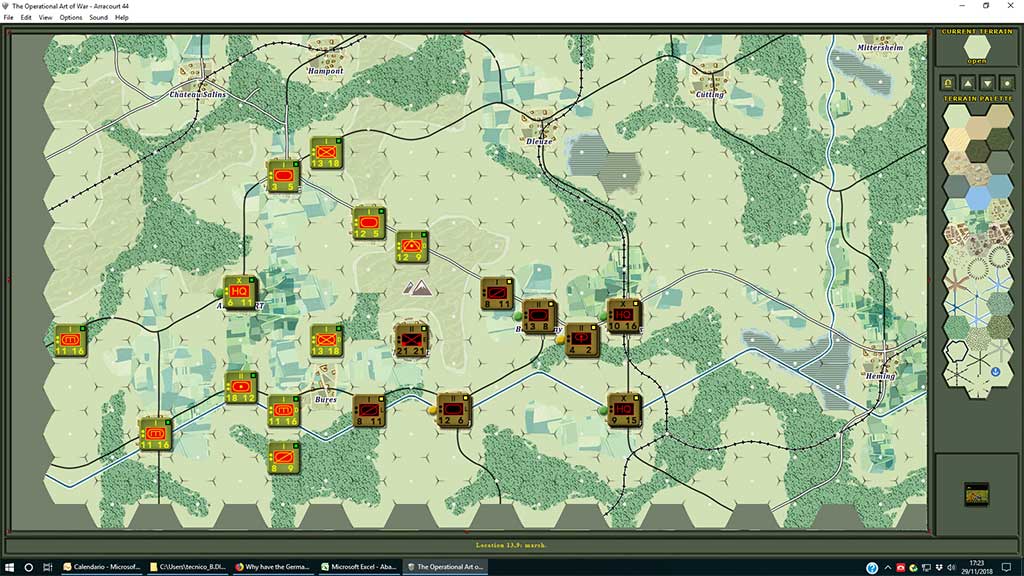Select the brown armor unit marked 12 6
The image size is (1024, 576).
(x=453, y=410)
